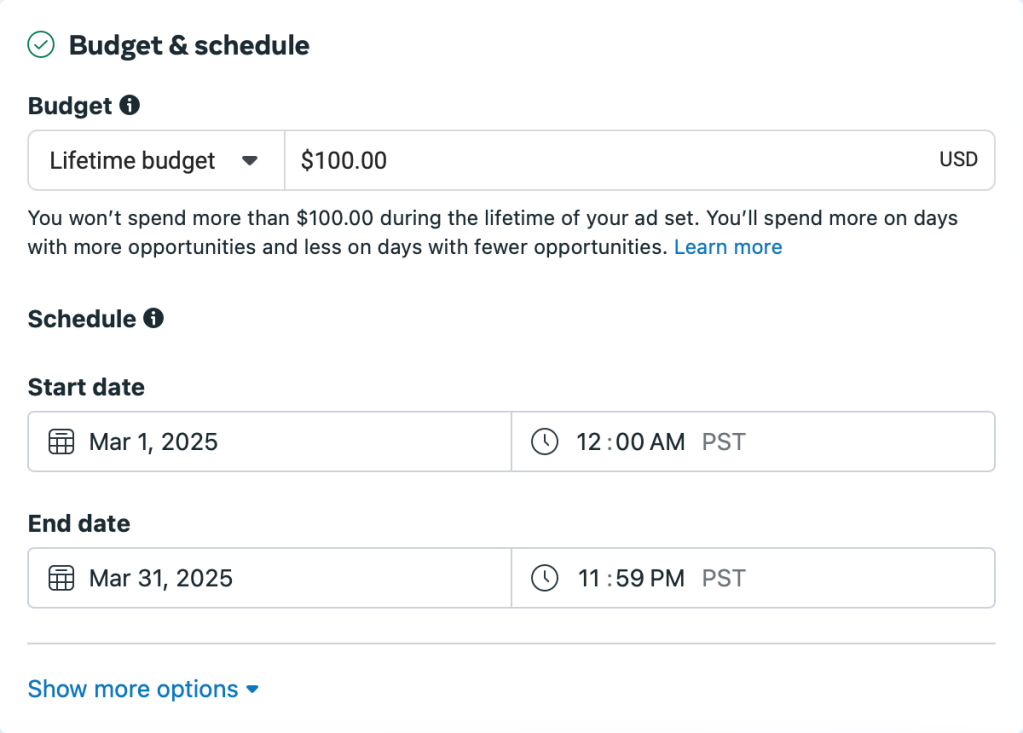Click the USD currency label
The height and width of the screenshot is (733, 1023).
click(958, 160)
